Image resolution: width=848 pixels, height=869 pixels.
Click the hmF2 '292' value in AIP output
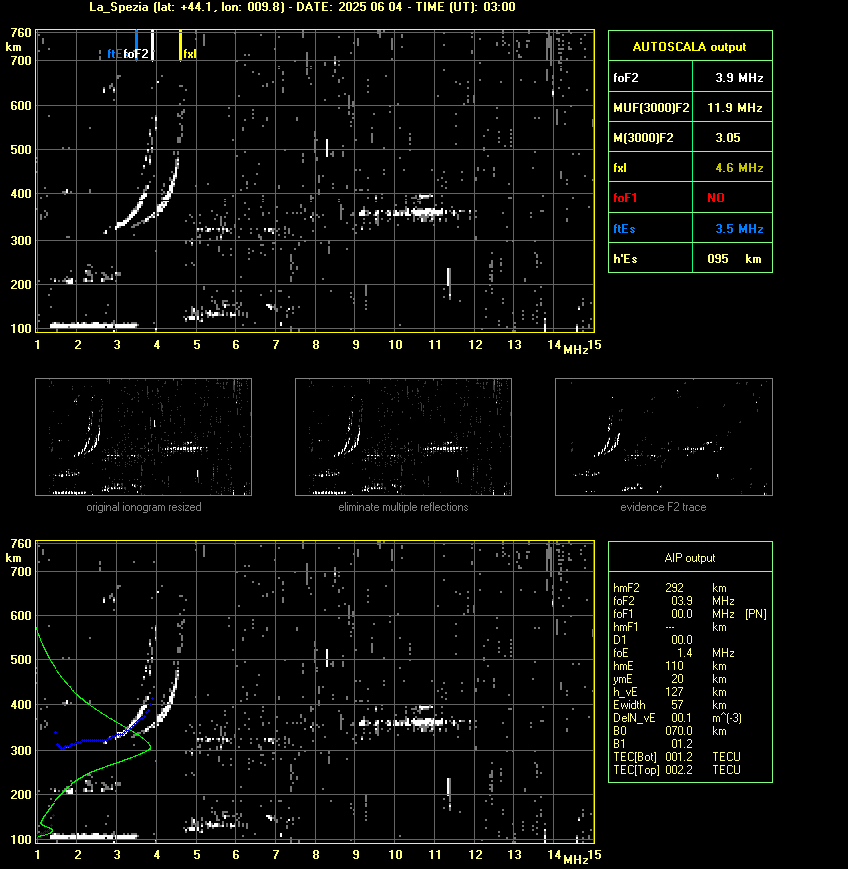tap(675, 588)
